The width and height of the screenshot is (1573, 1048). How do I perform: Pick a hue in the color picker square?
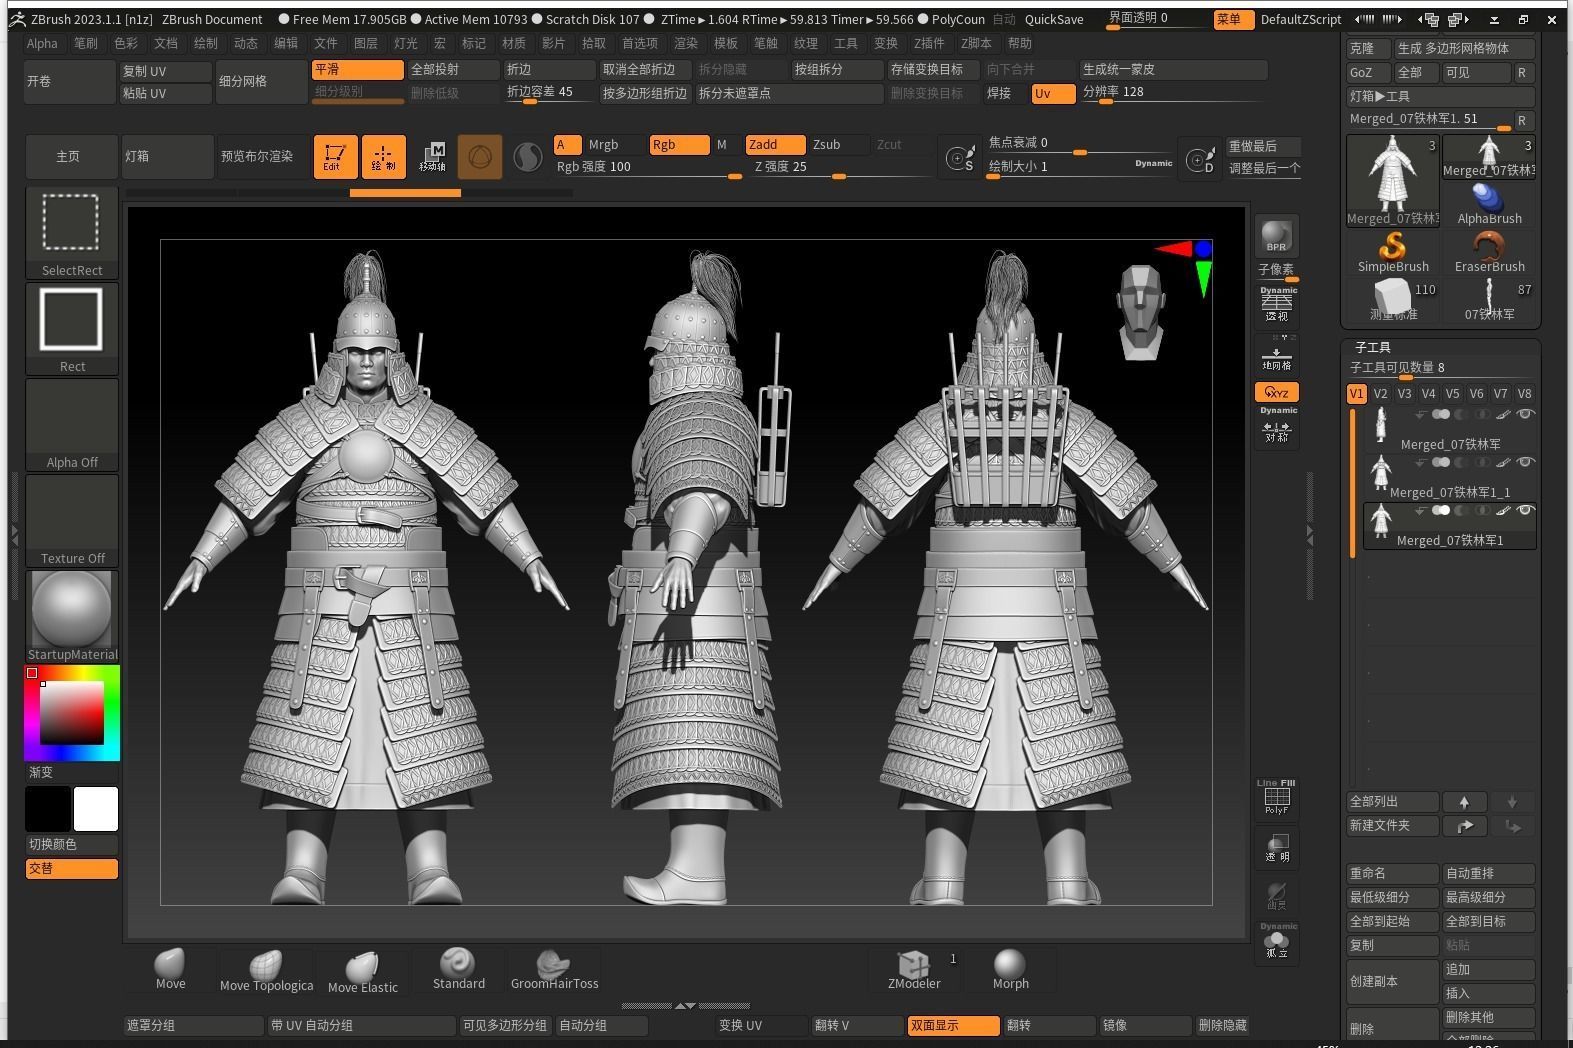coord(72,713)
